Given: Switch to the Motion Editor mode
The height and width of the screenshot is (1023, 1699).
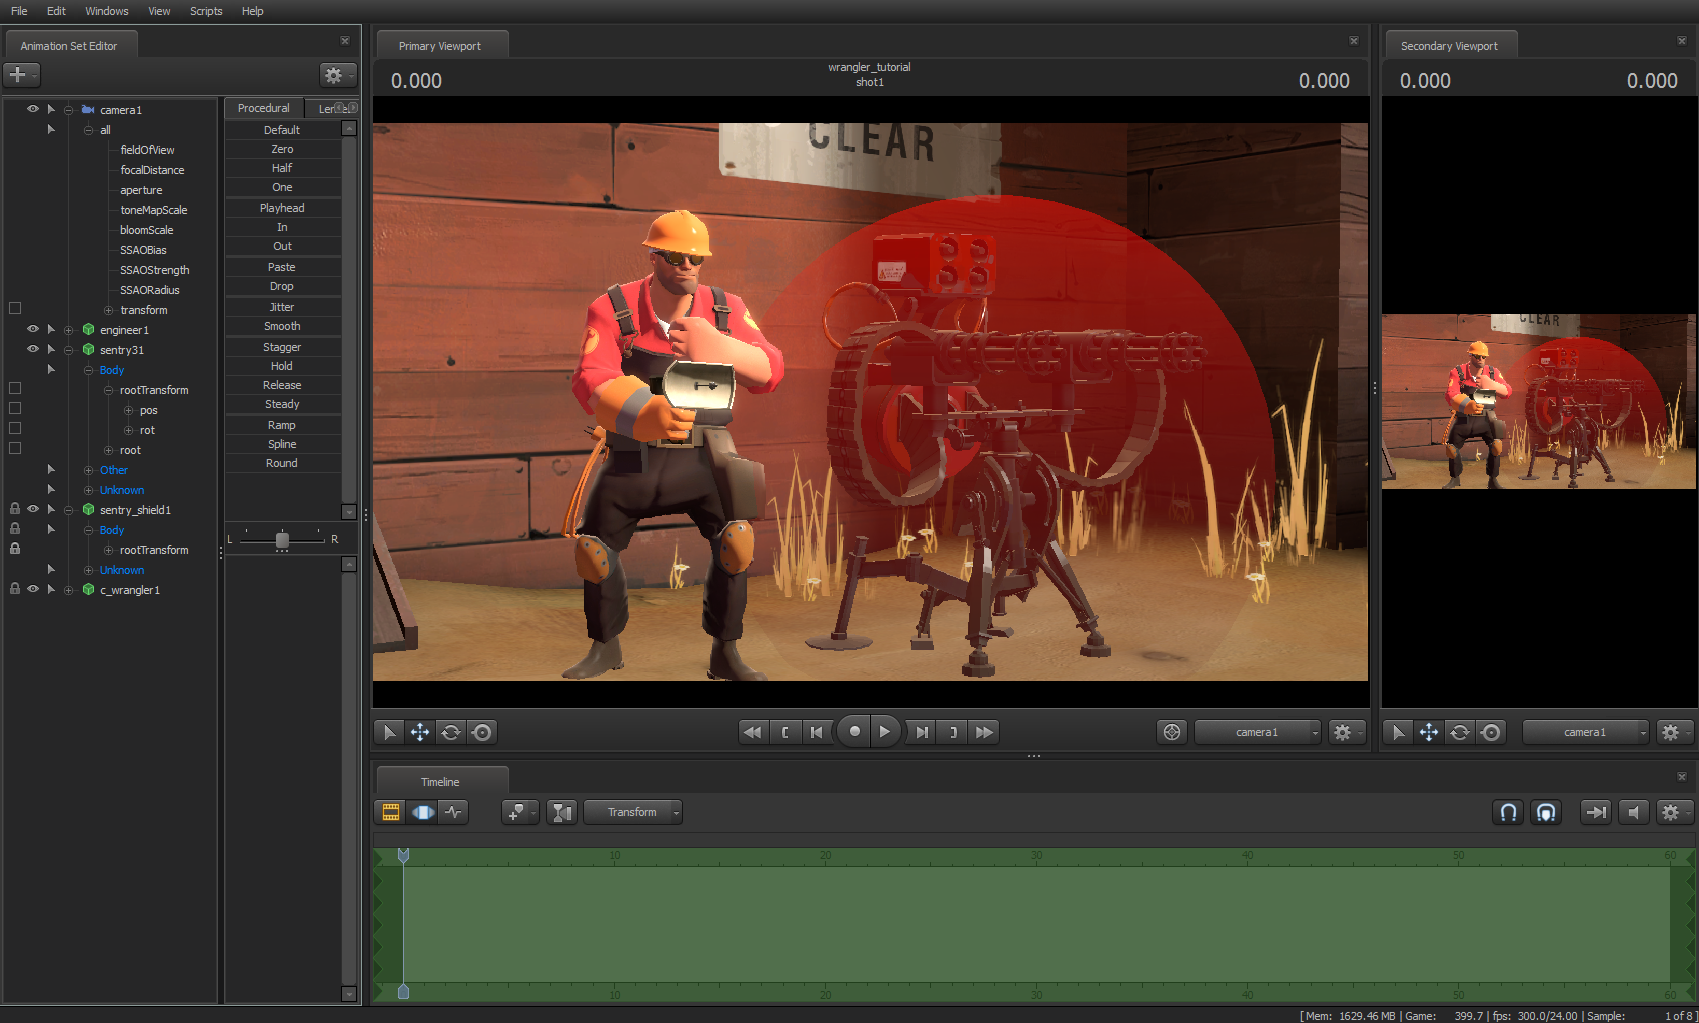Looking at the screenshot, I should click(422, 812).
